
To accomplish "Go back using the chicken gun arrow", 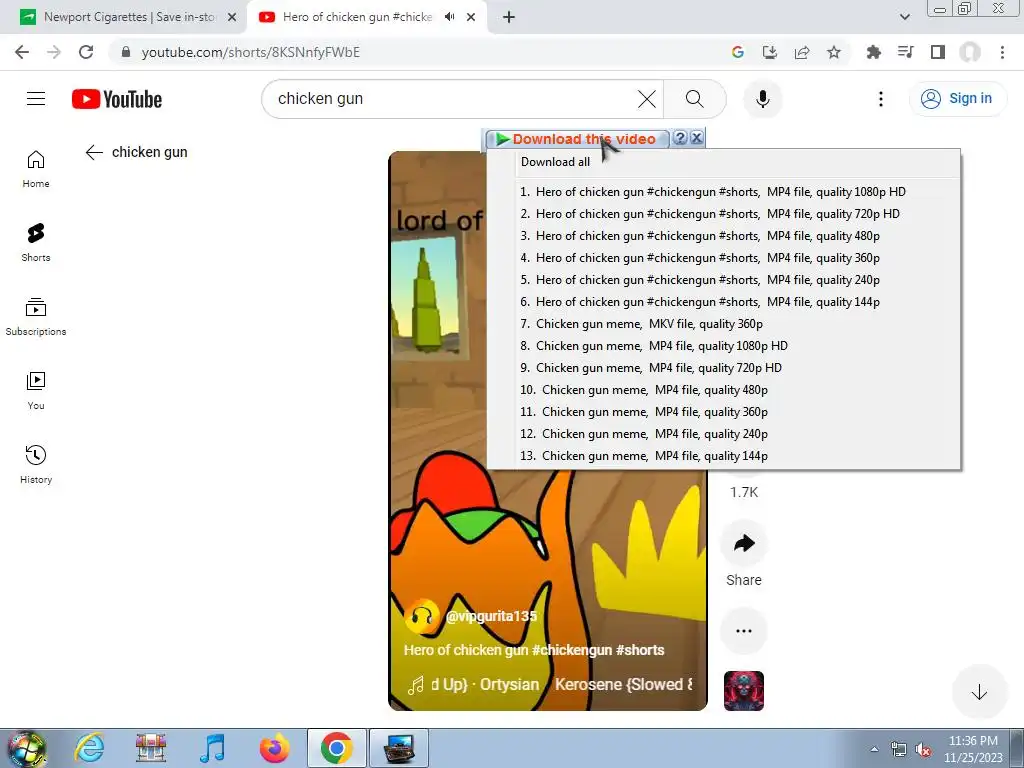I will point(94,152).
